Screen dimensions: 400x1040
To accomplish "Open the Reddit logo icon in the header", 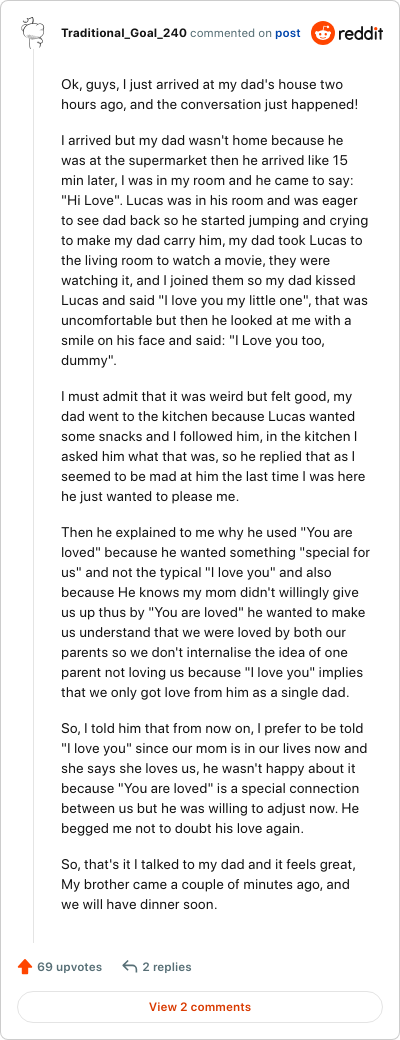I will (323, 32).
